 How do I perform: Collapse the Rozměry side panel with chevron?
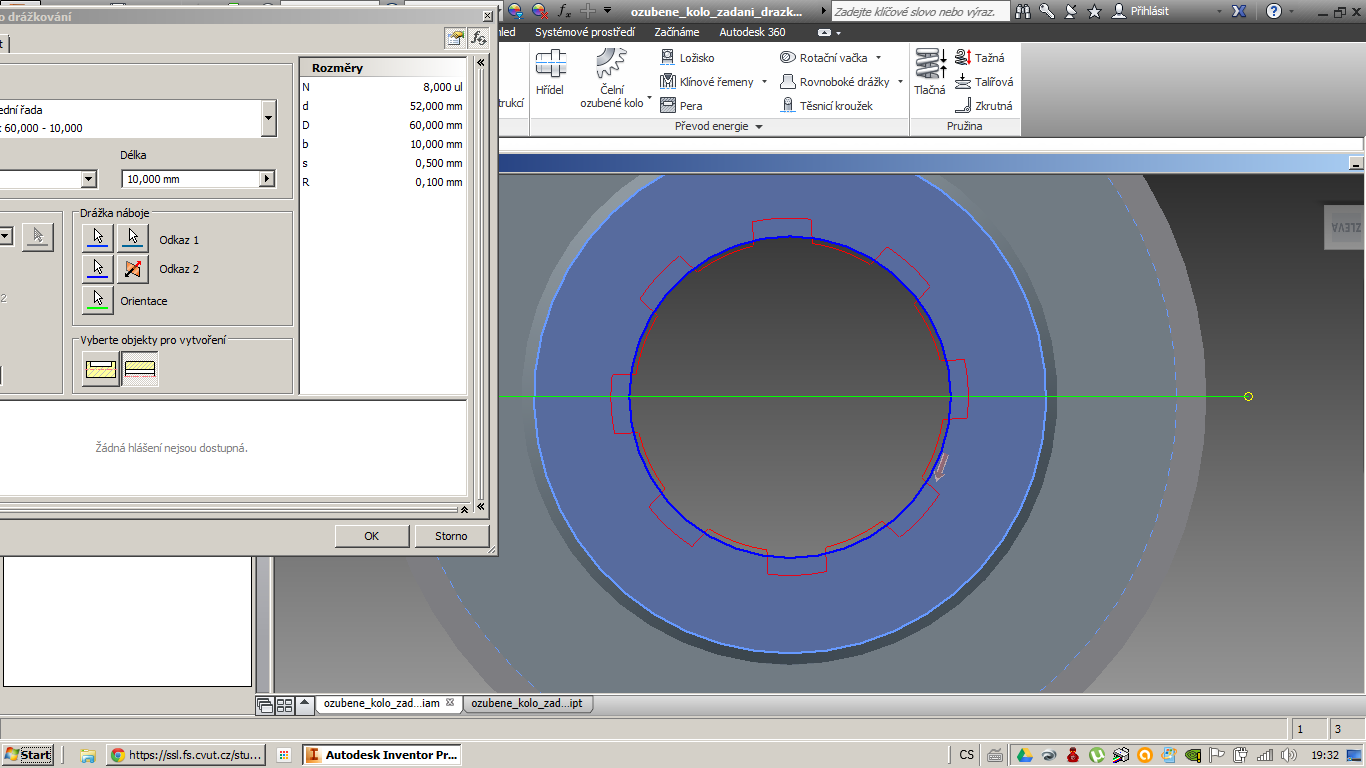pyautogui.click(x=481, y=63)
